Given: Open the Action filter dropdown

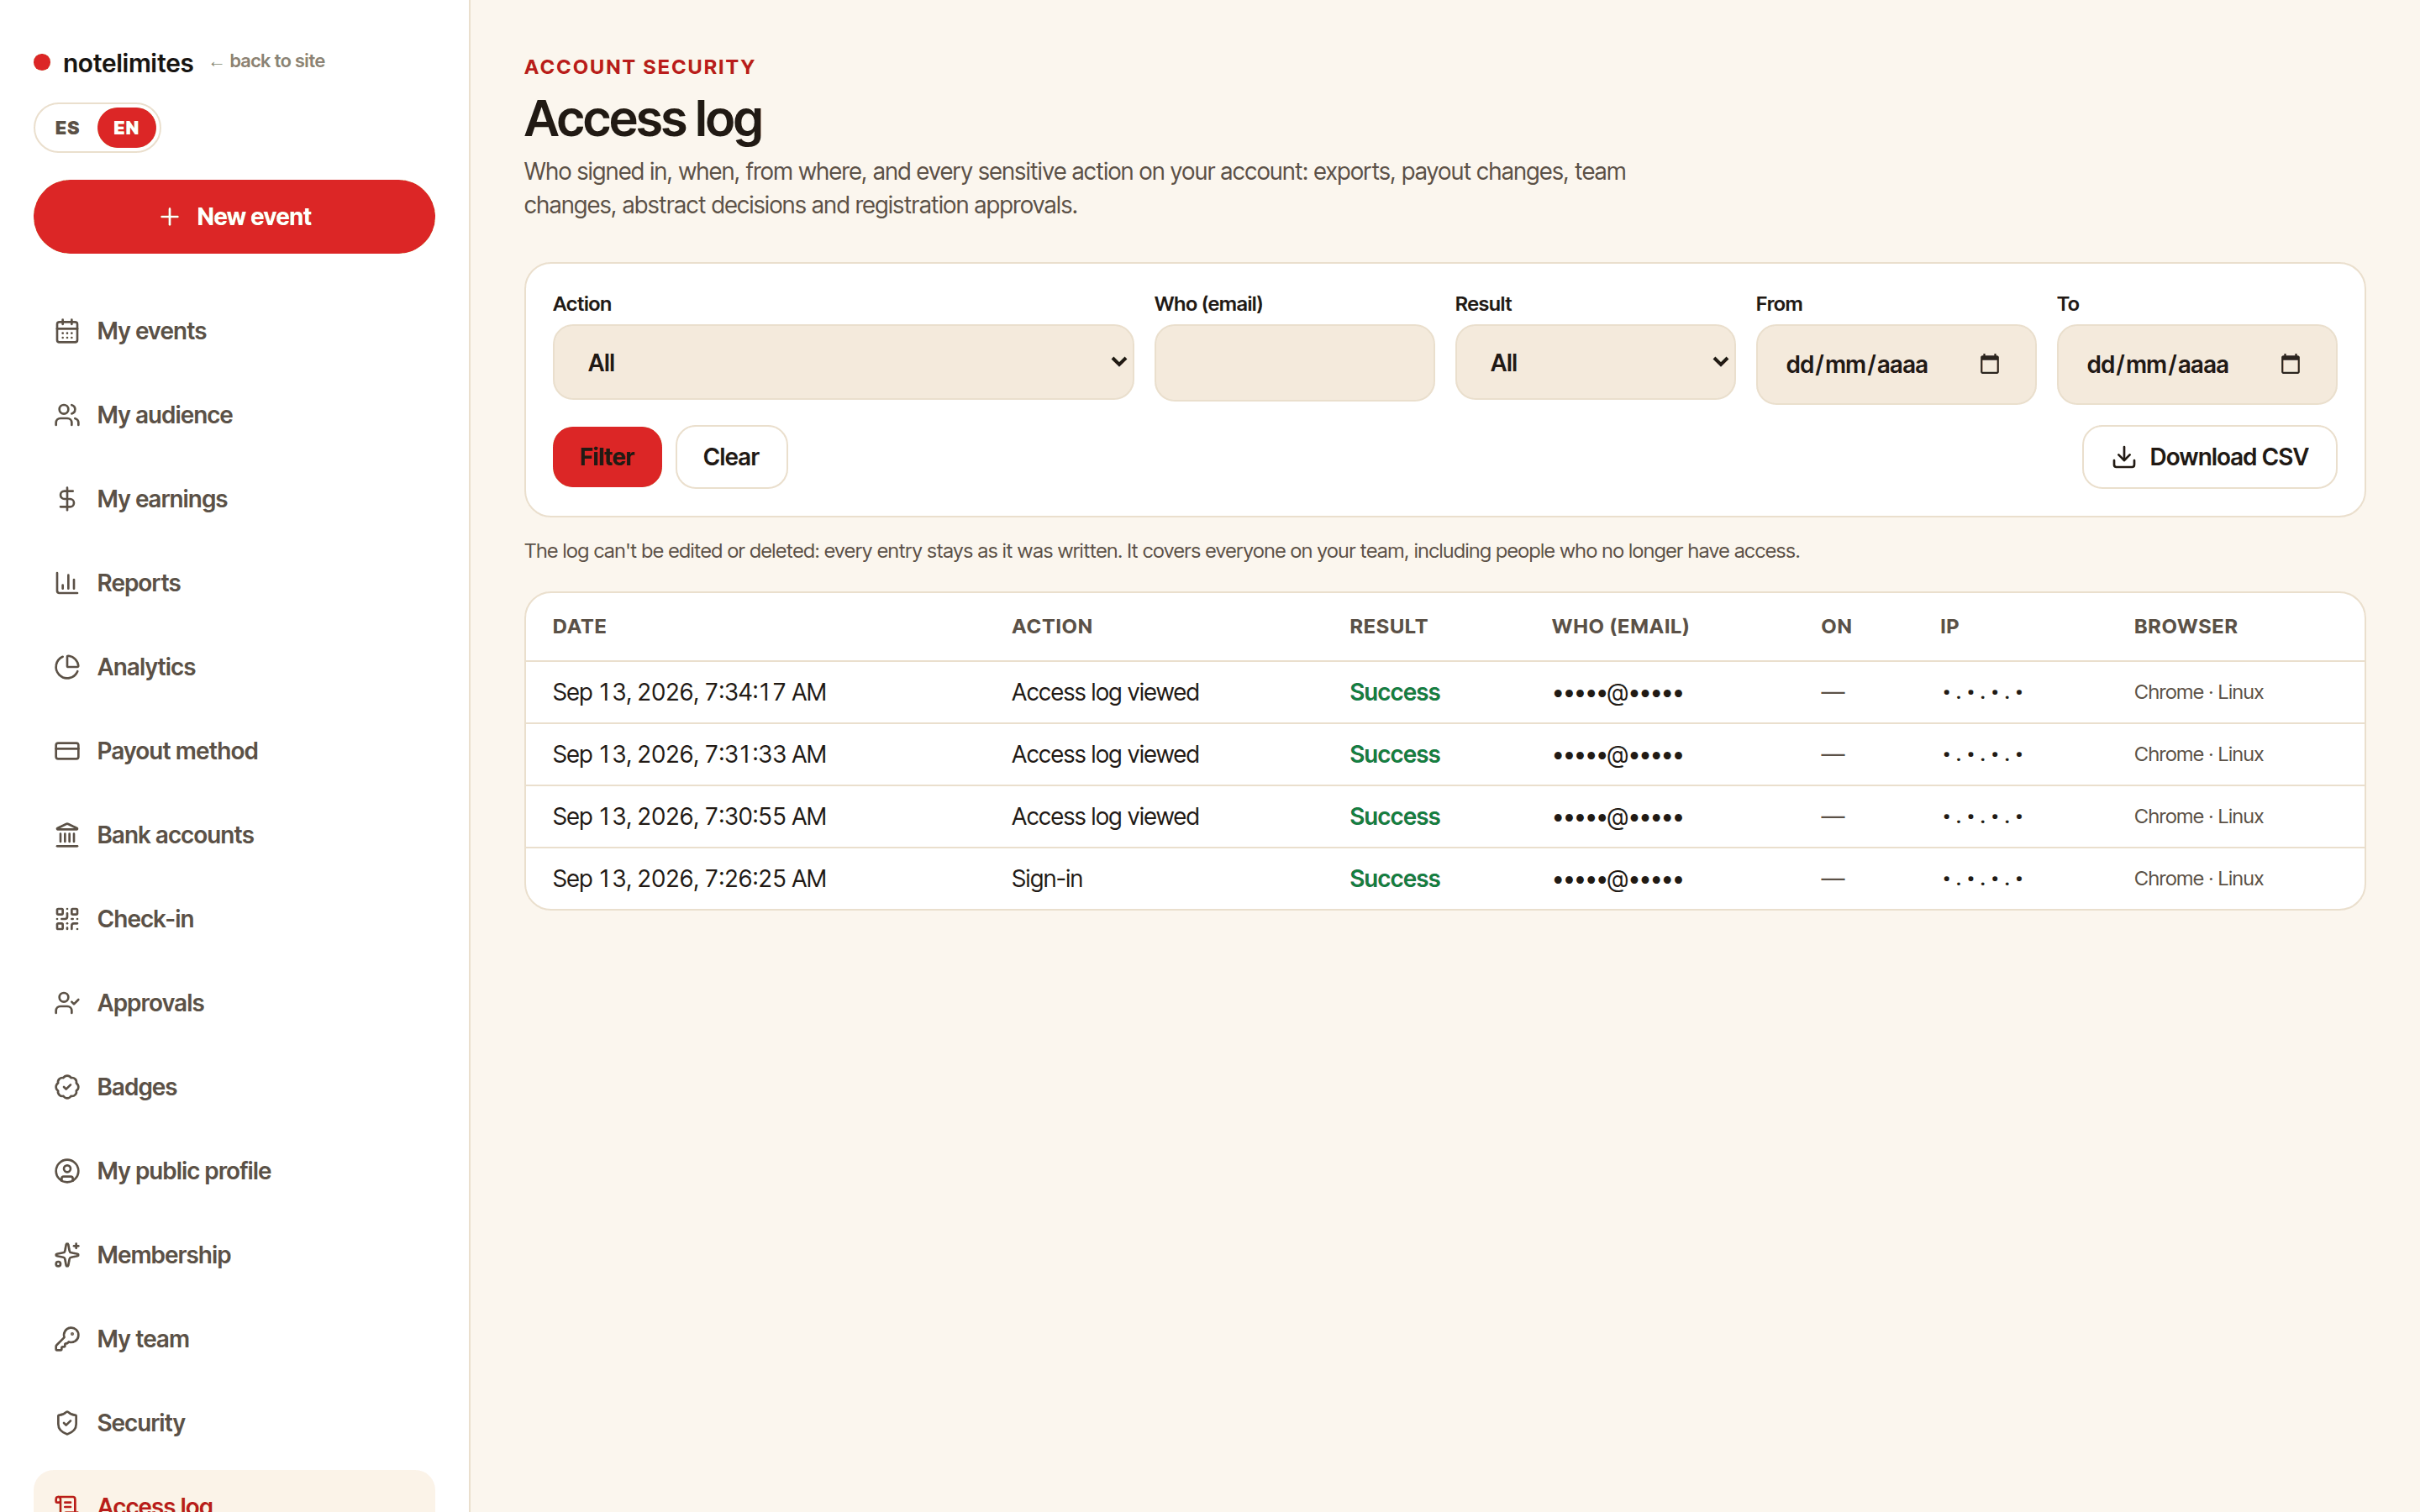Looking at the screenshot, I should click(x=843, y=362).
